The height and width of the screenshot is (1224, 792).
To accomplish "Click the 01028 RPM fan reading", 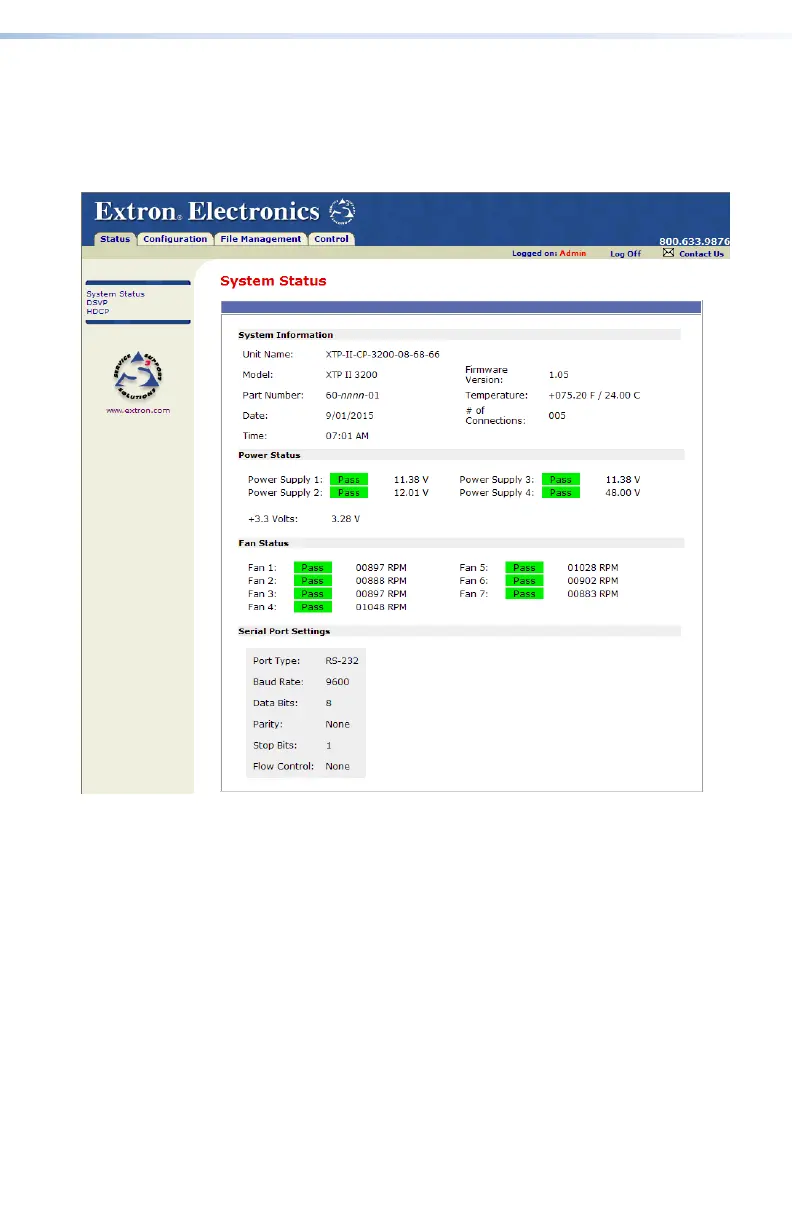I will coord(593,568).
